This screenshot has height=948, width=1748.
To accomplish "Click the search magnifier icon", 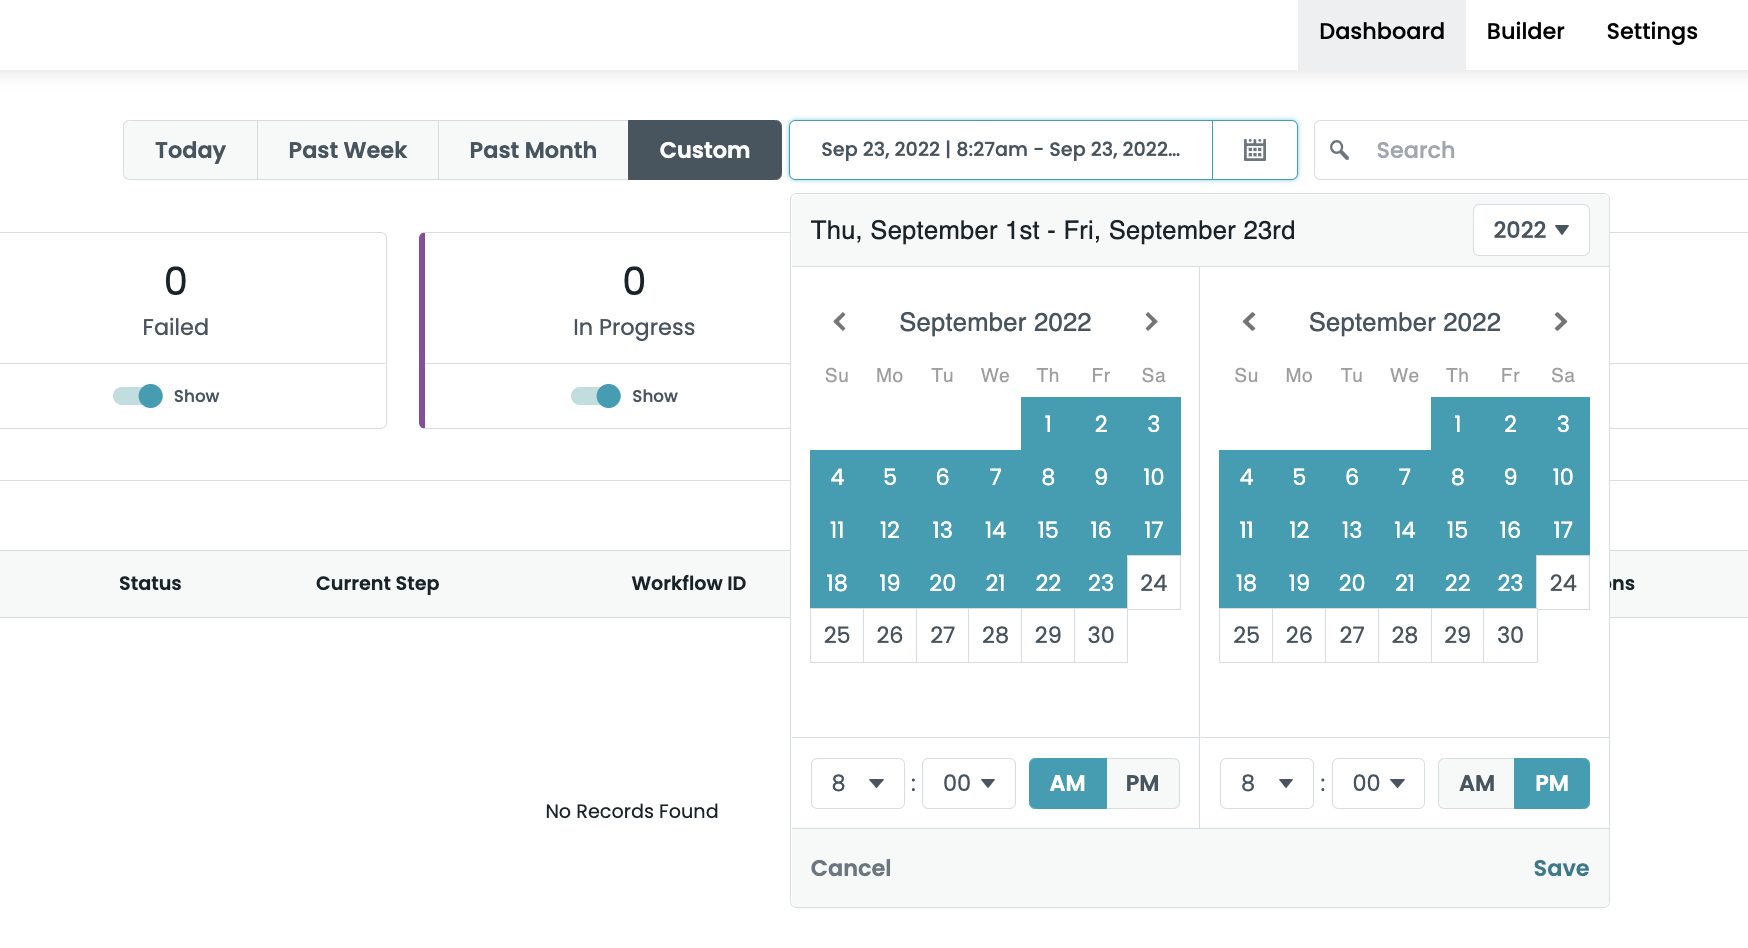I will (1340, 150).
